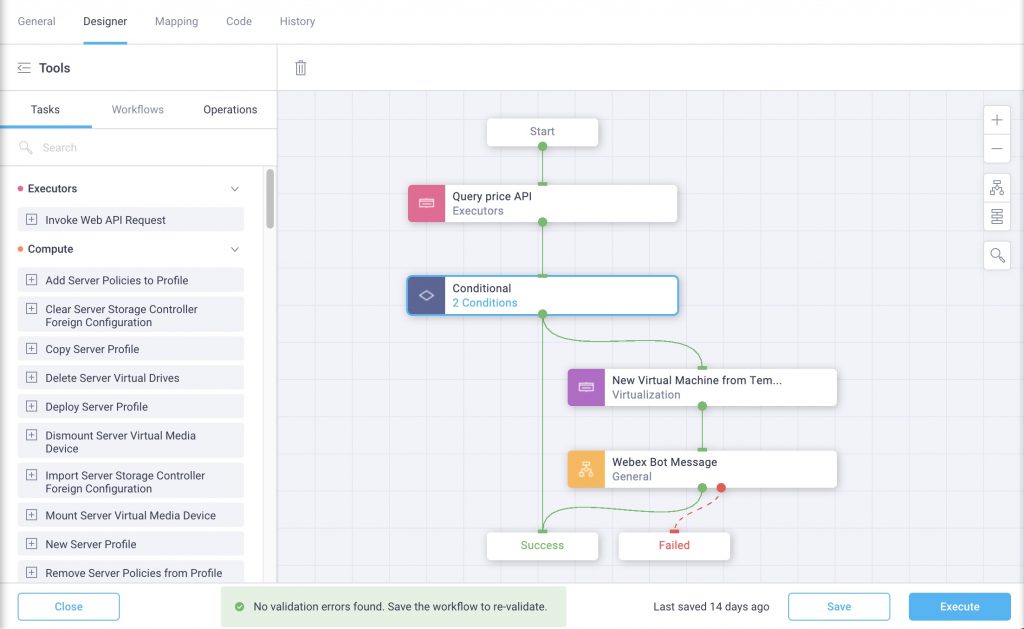Select the stacked layout icon

coord(996,216)
